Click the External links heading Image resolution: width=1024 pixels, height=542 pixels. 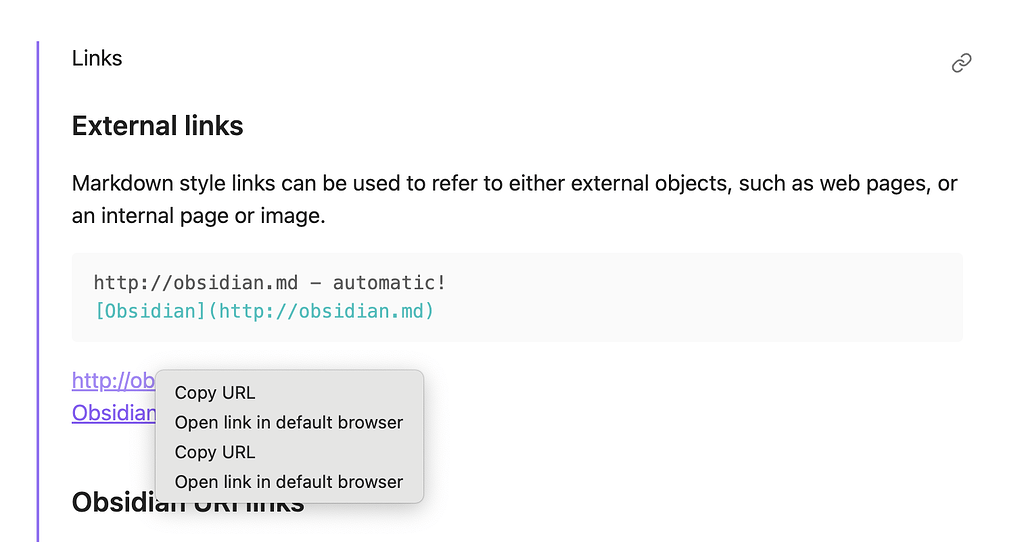[157, 125]
